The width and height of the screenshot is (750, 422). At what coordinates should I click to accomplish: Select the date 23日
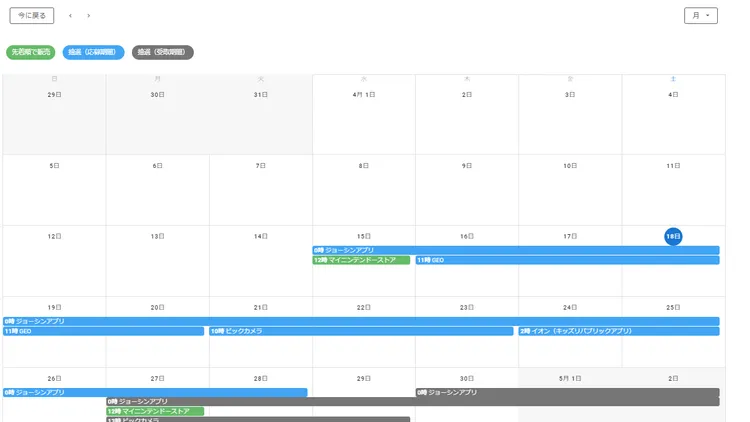(467, 308)
